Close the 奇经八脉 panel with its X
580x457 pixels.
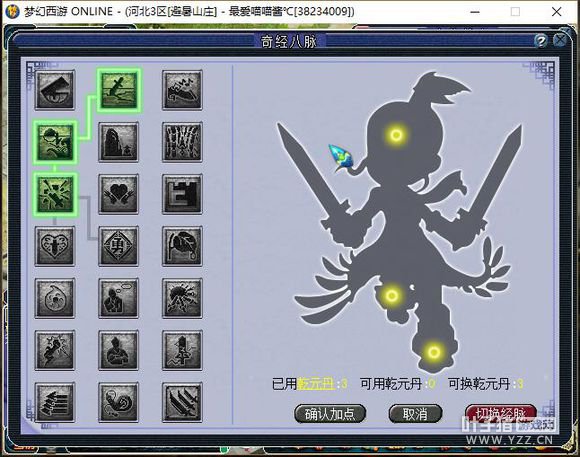tap(560, 40)
